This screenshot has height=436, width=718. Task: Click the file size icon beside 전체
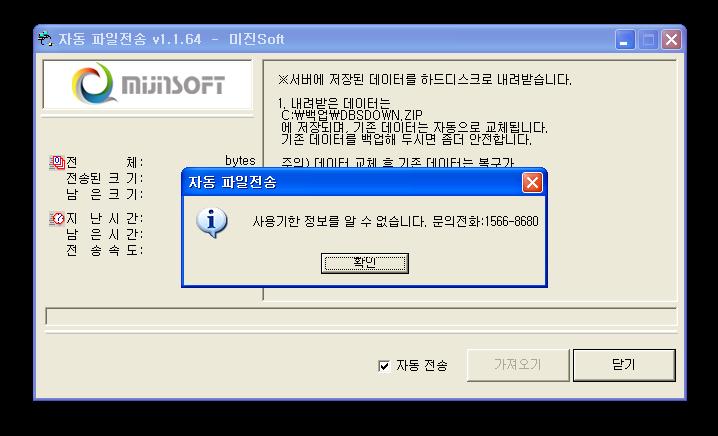(x=57, y=162)
